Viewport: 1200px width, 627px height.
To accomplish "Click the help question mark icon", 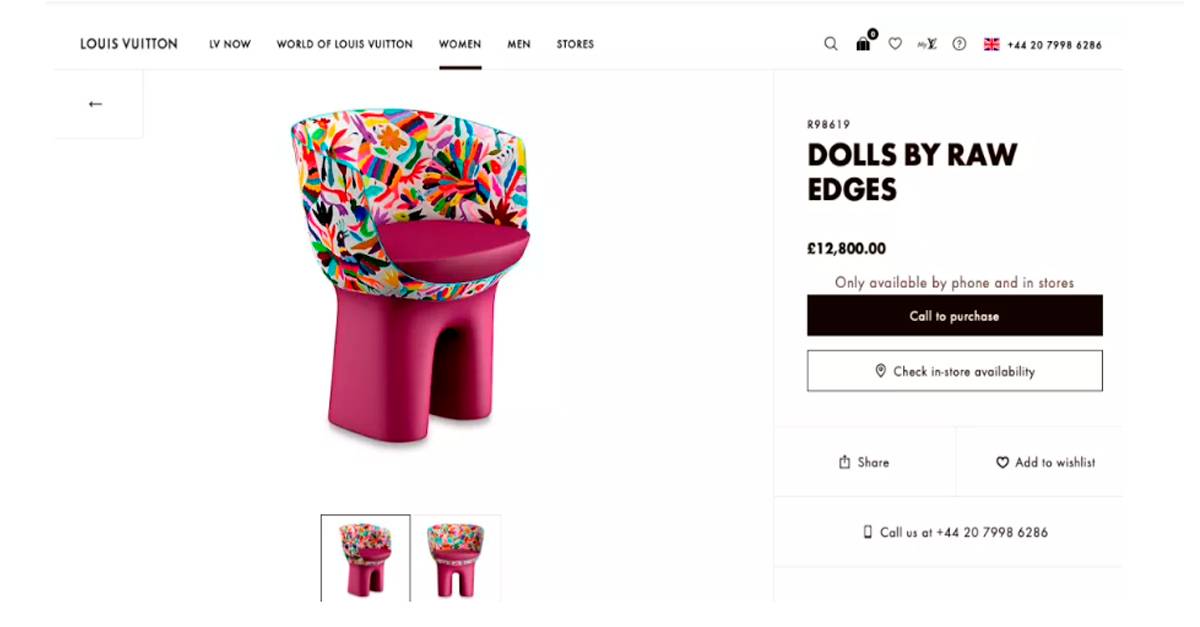I will (959, 44).
